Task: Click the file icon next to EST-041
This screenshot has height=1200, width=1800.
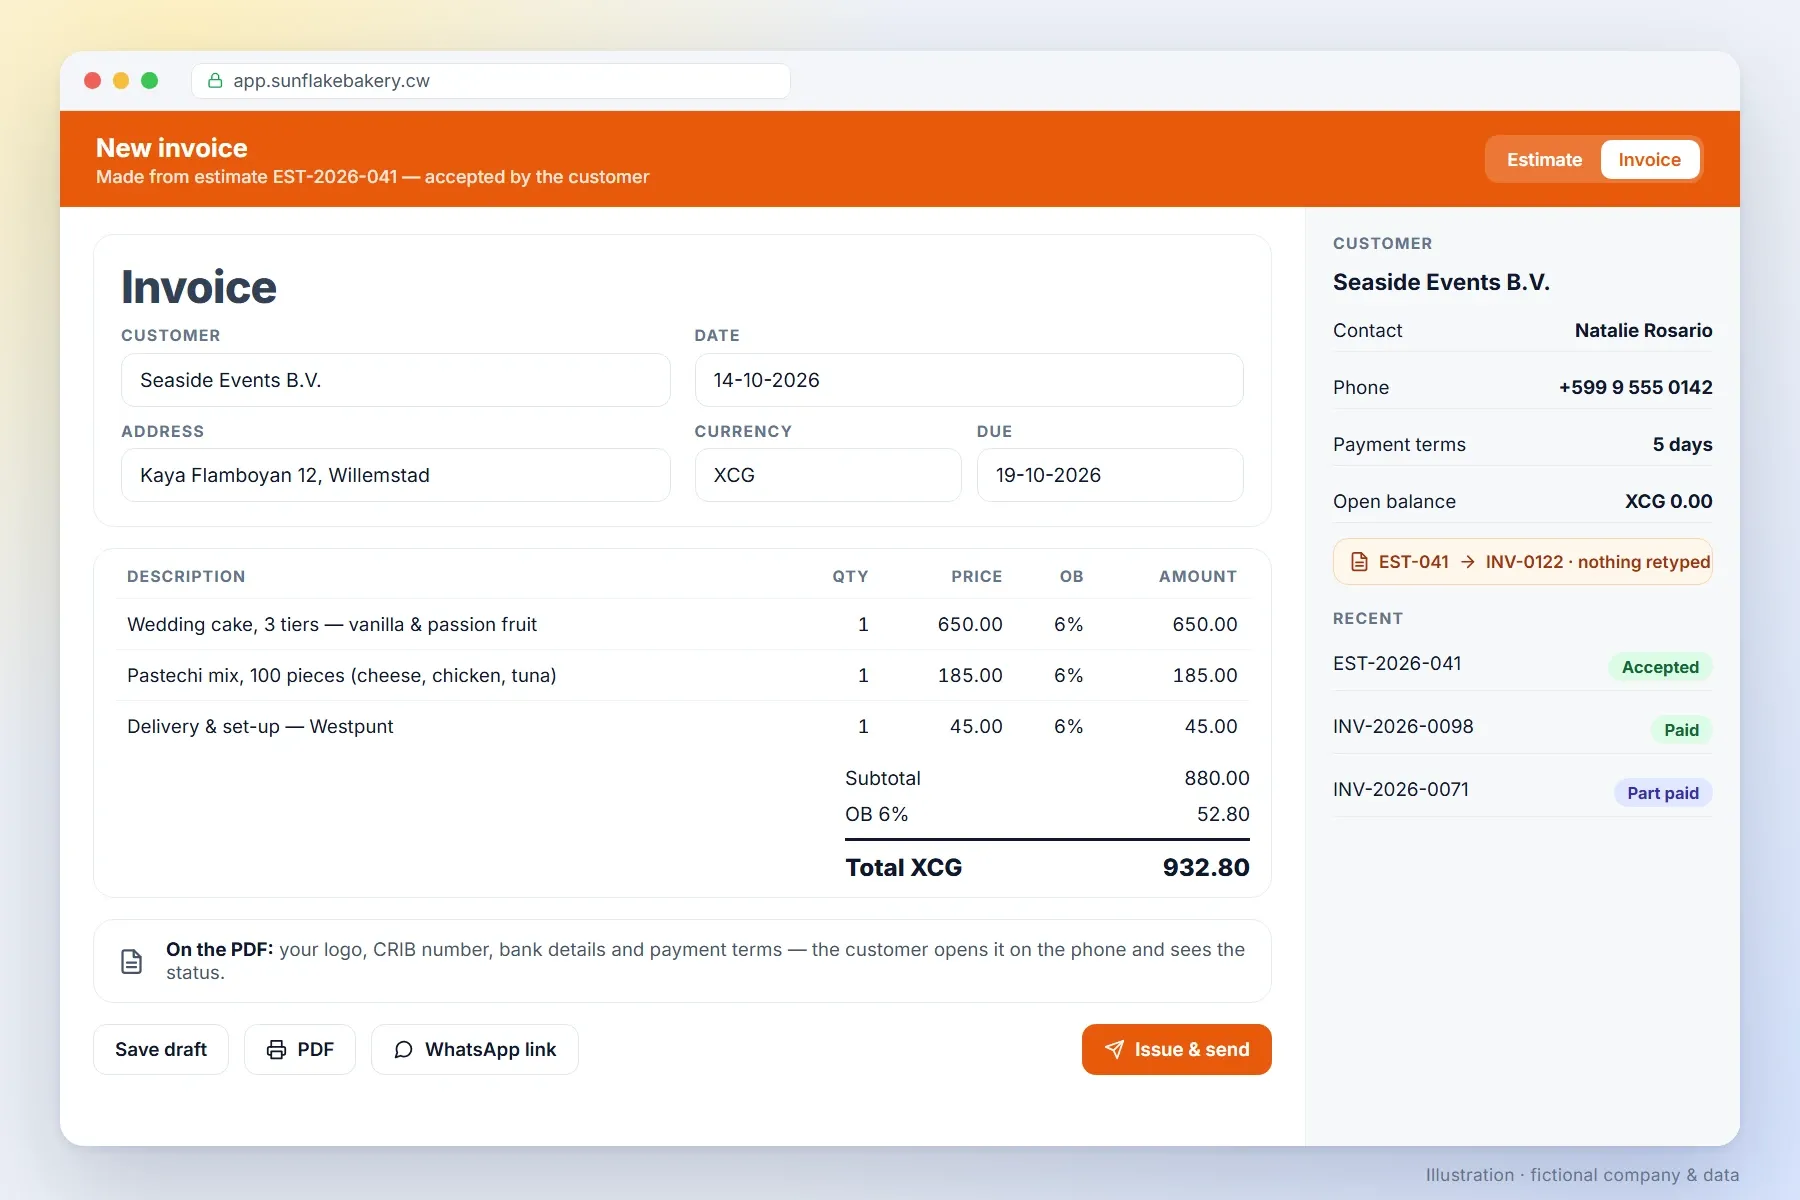Action: coord(1359,562)
